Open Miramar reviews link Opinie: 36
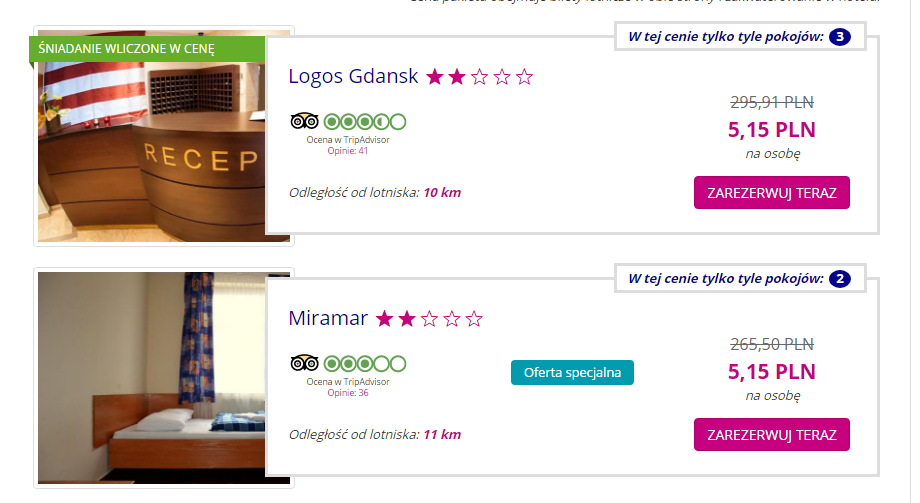This screenshot has width=920, height=503. click(x=347, y=393)
